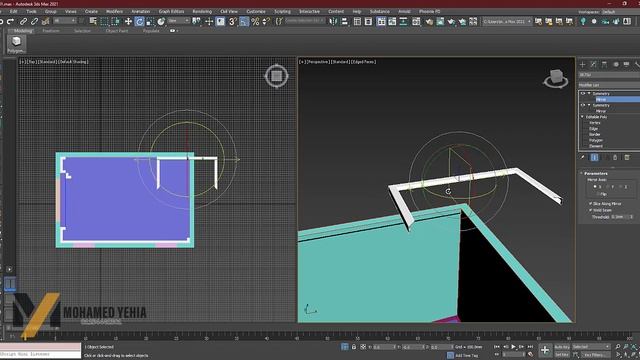Open Select by Name list icon
640x360 pixels.
pyautogui.click(x=93, y=21)
